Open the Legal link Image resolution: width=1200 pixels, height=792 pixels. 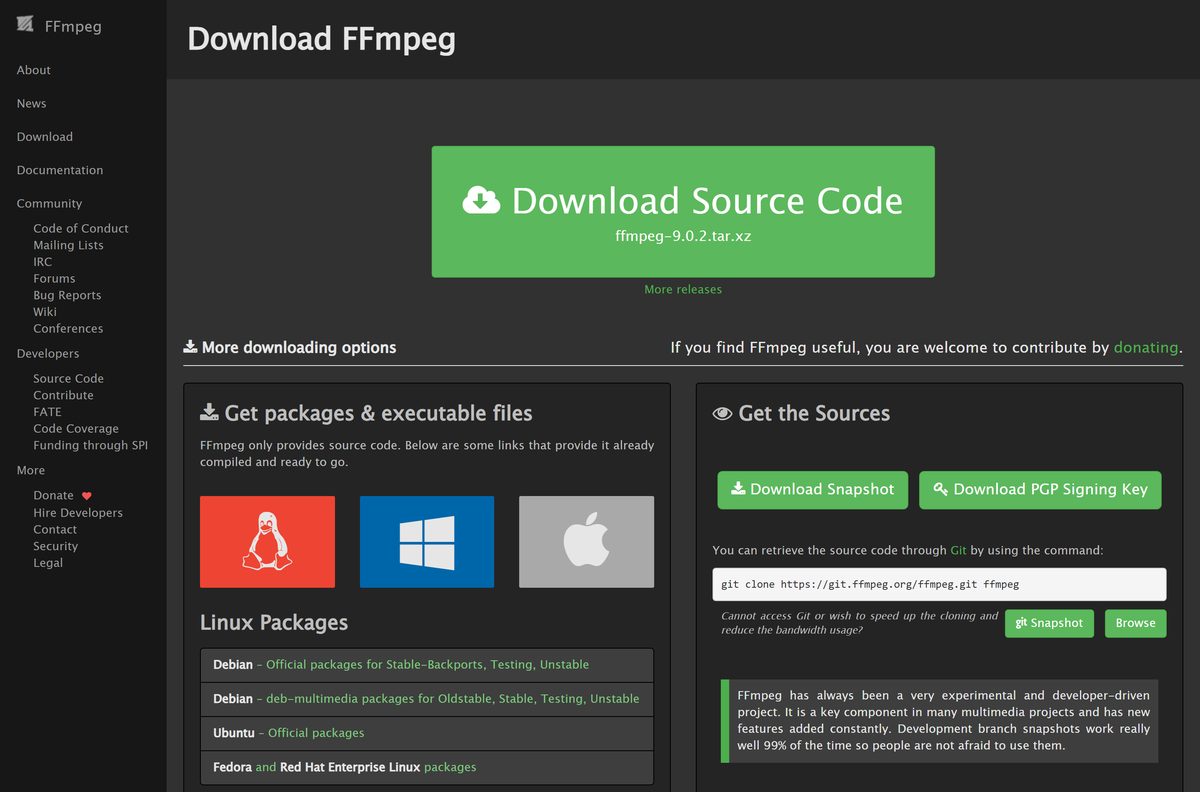click(x=48, y=562)
